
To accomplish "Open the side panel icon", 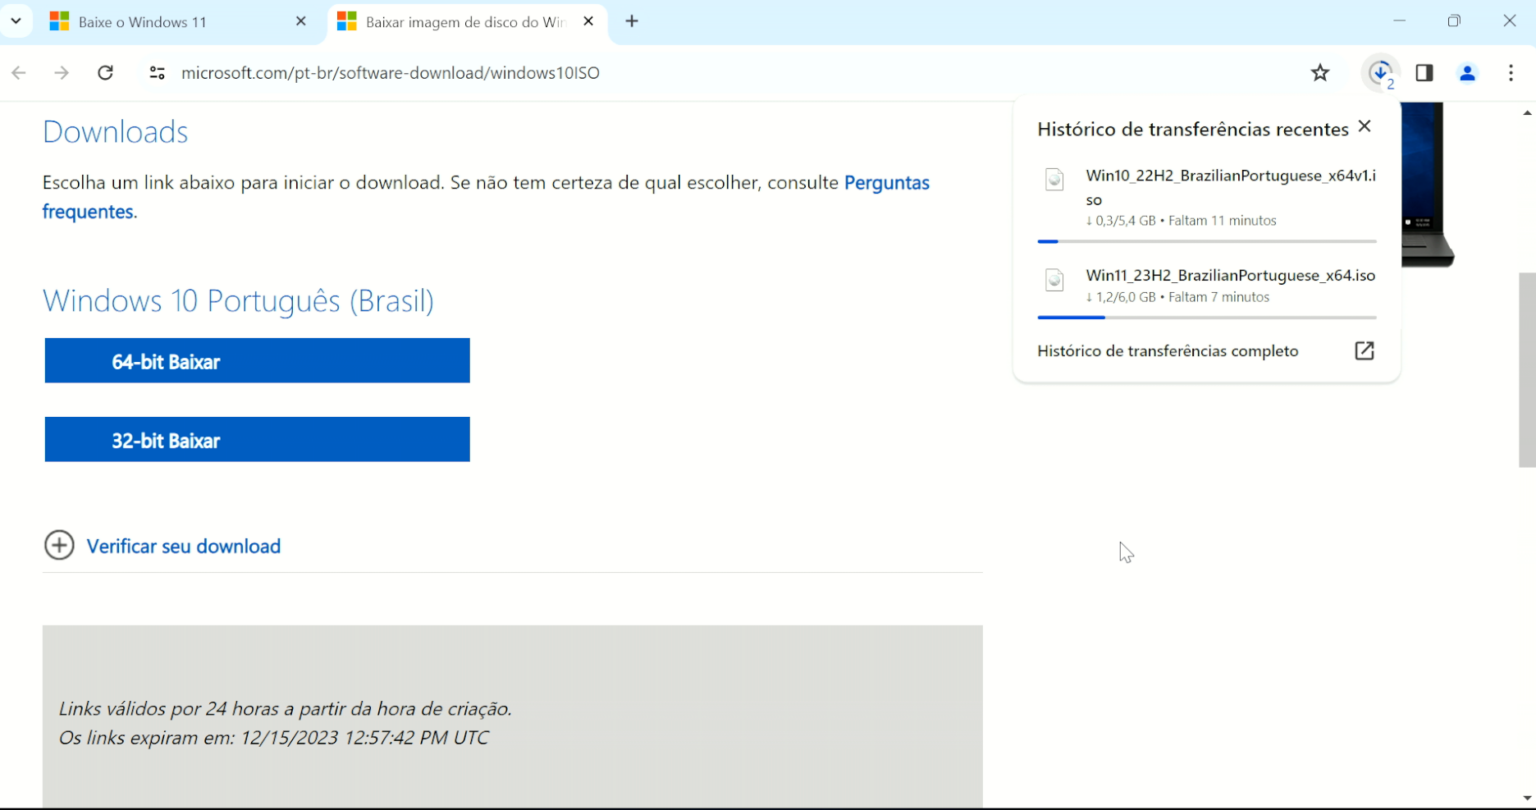I will pyautogui.click(x=1423, y=72).
